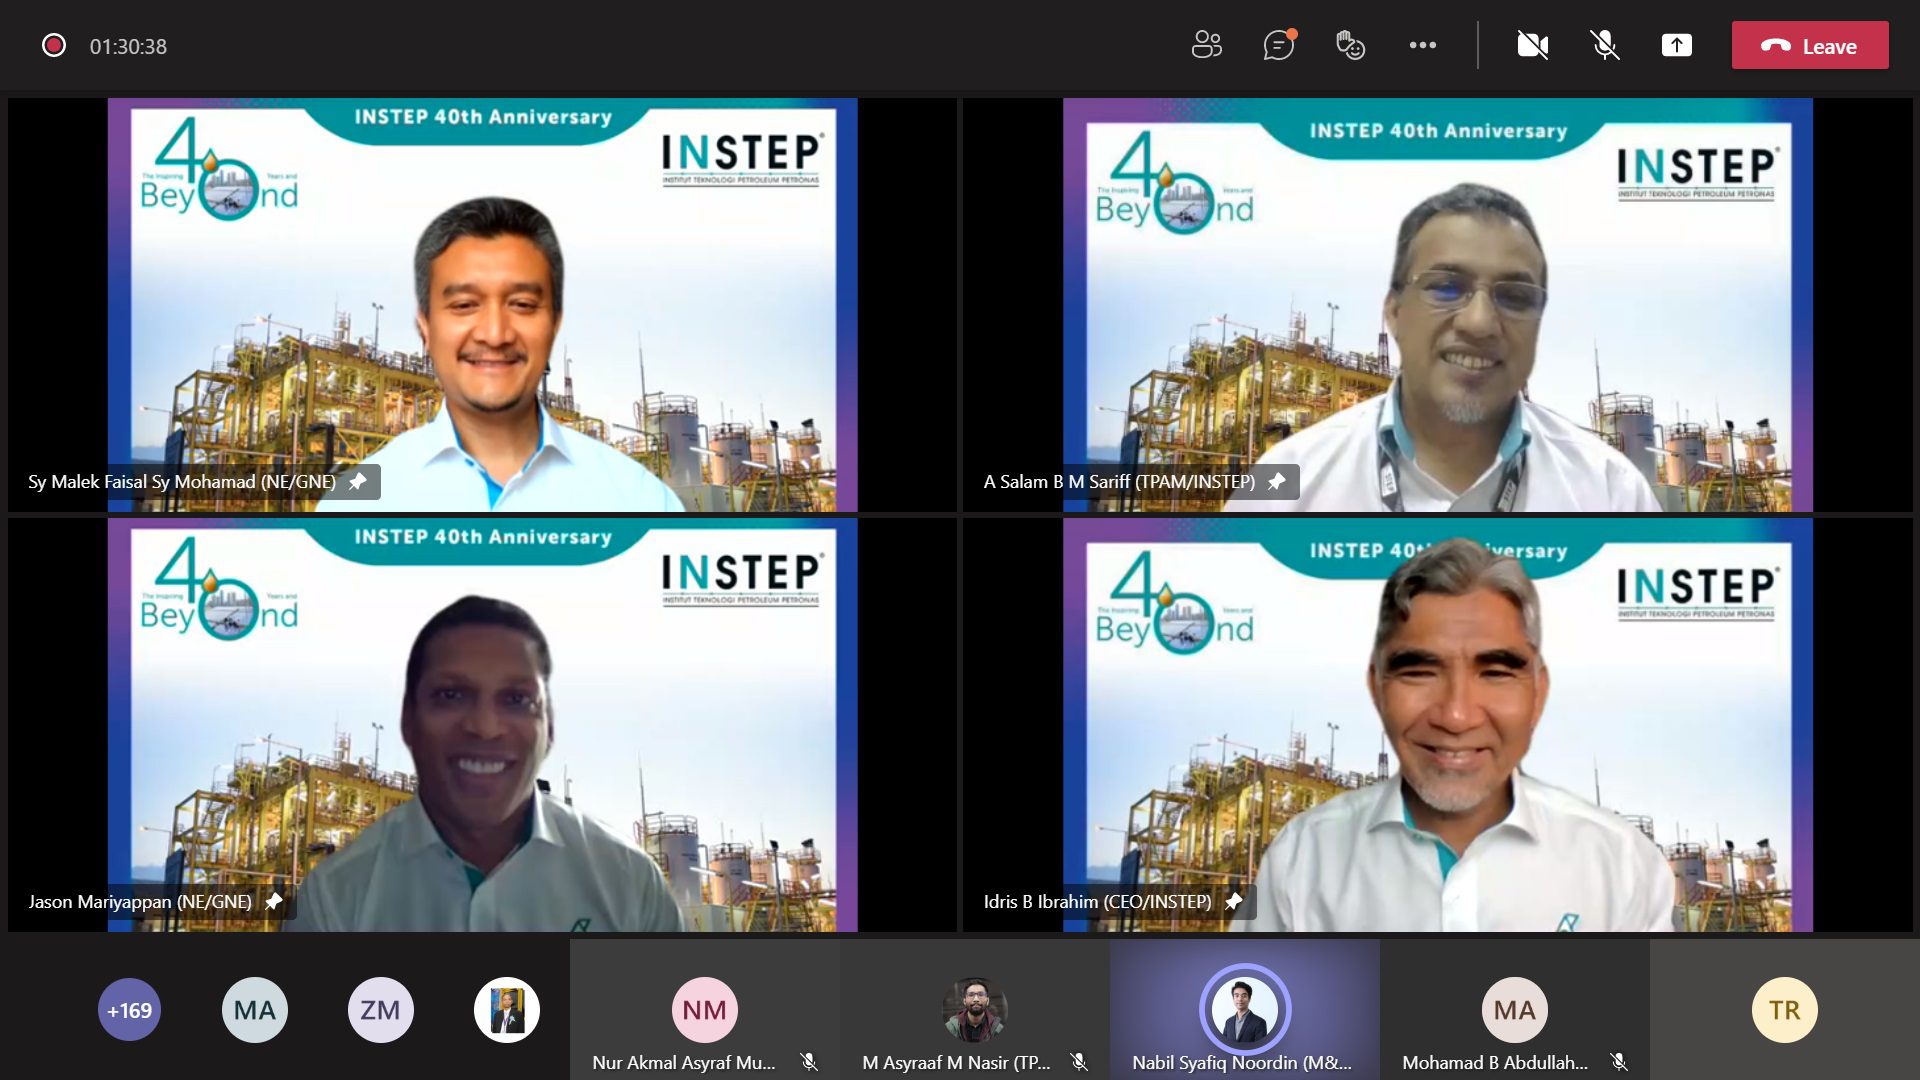Click the M Asyraaf M Nasir name label
The image size is (1920, 1080).
point(957,1063)
